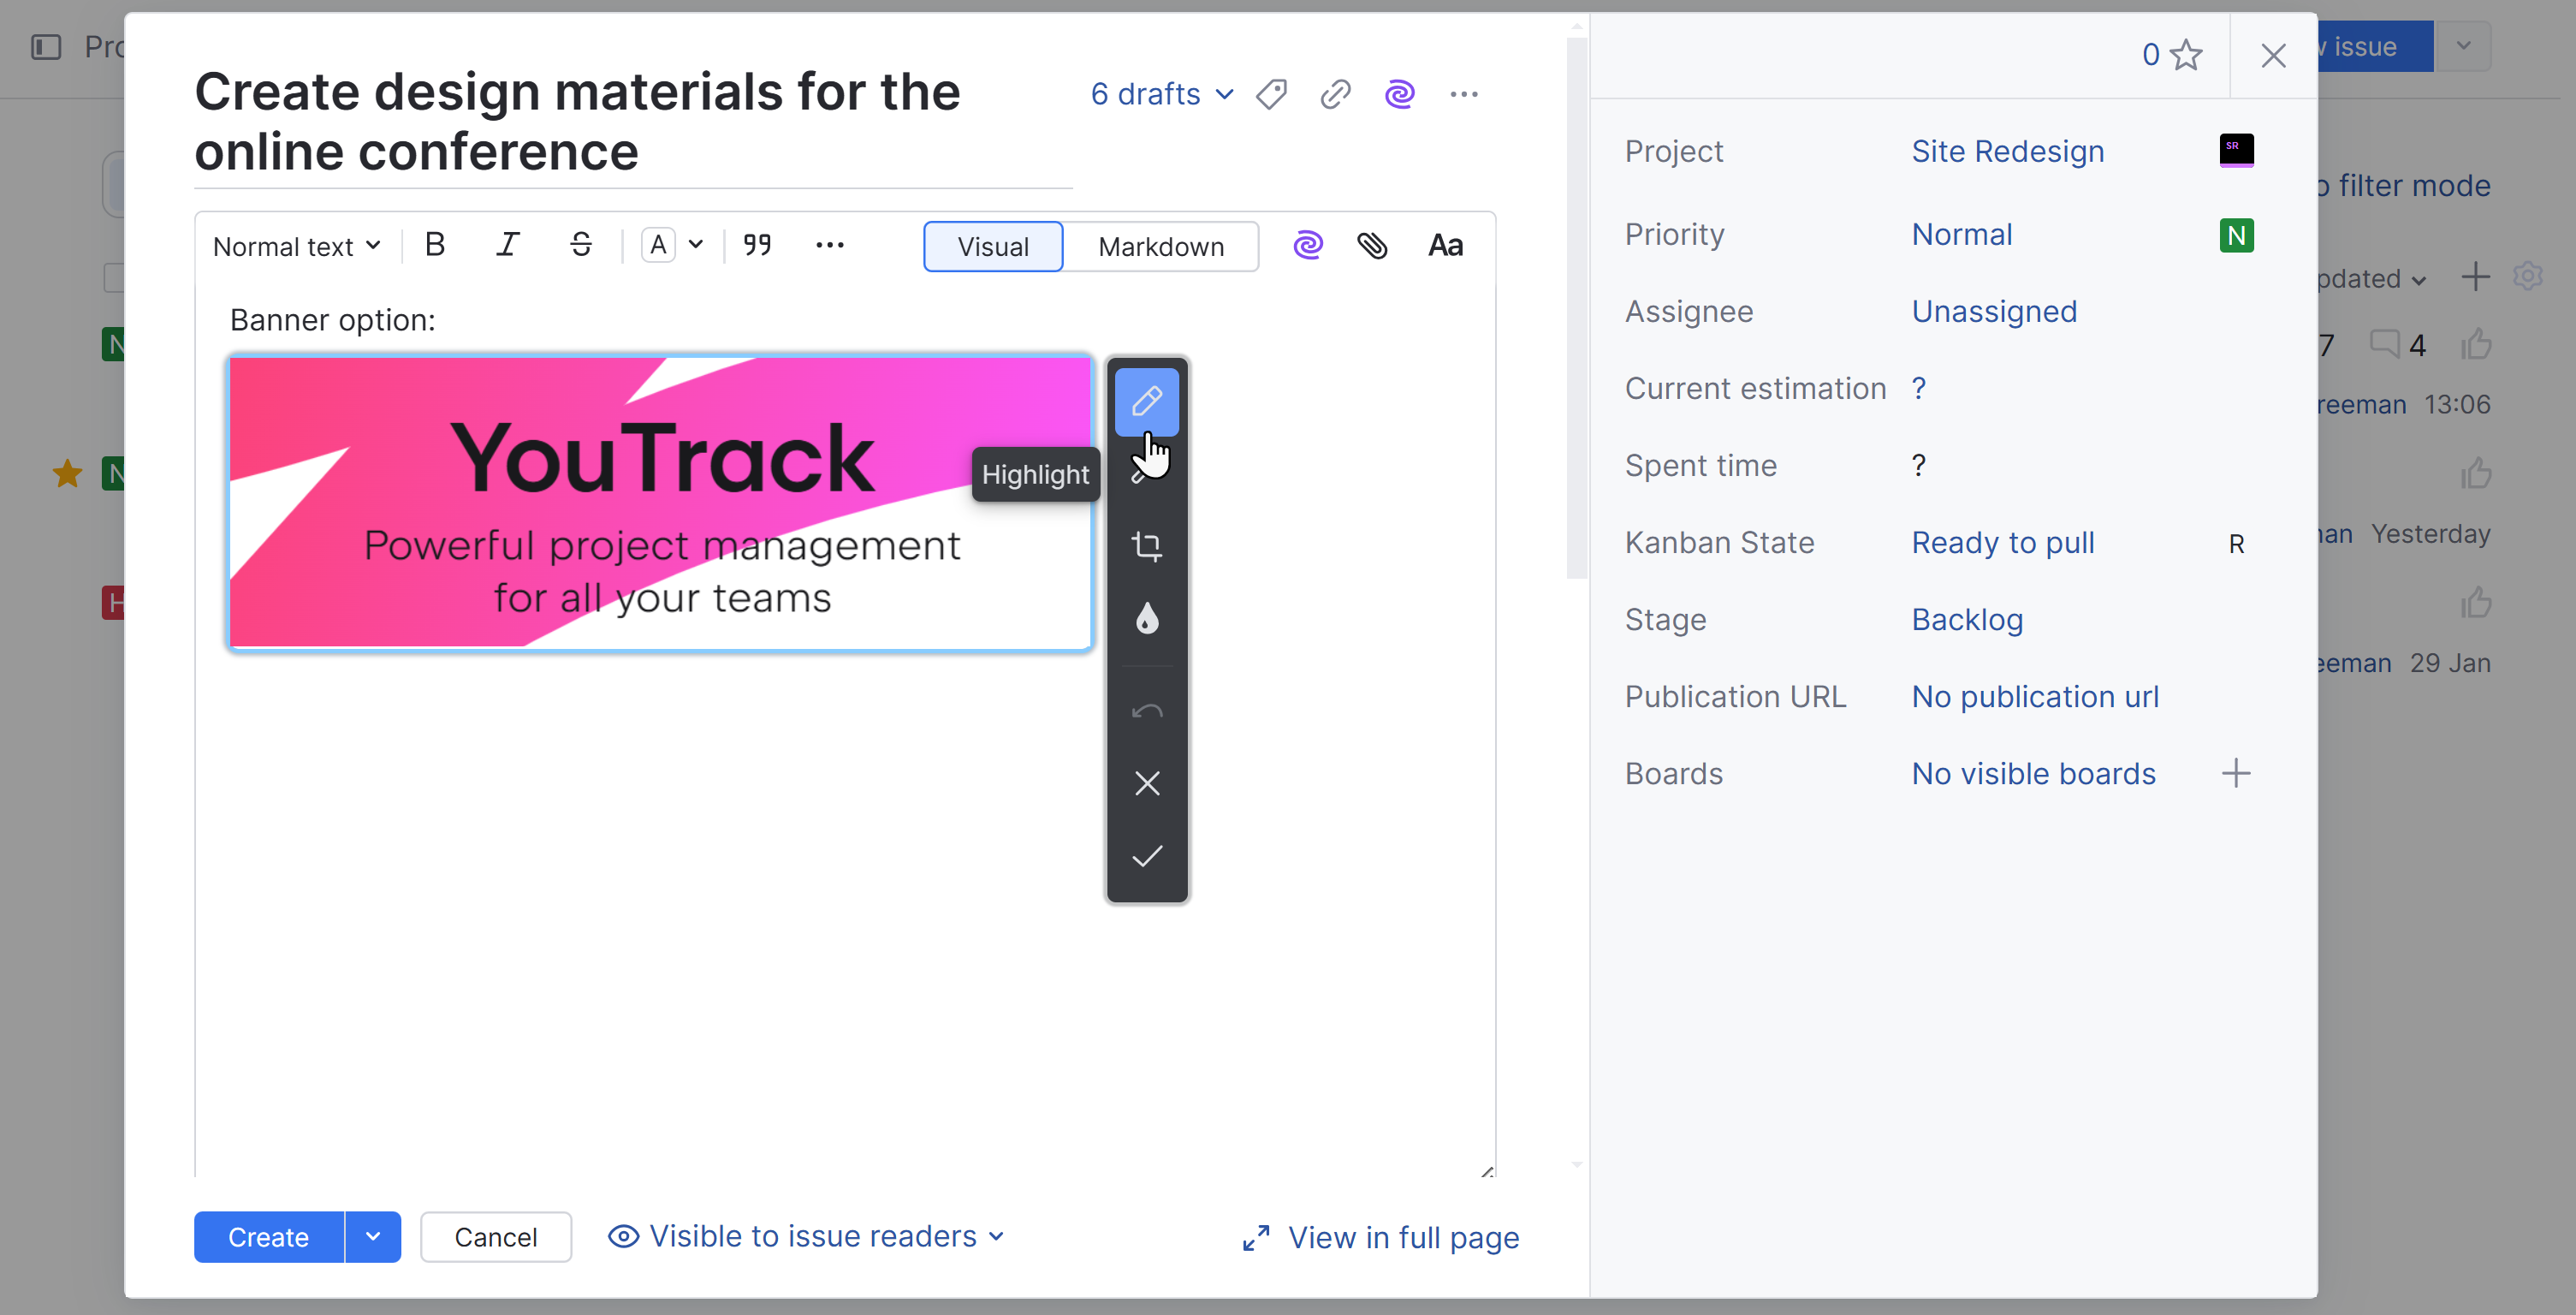
Task: Open the text color picker
Action: pyautogui.click(x=673, y=246)
